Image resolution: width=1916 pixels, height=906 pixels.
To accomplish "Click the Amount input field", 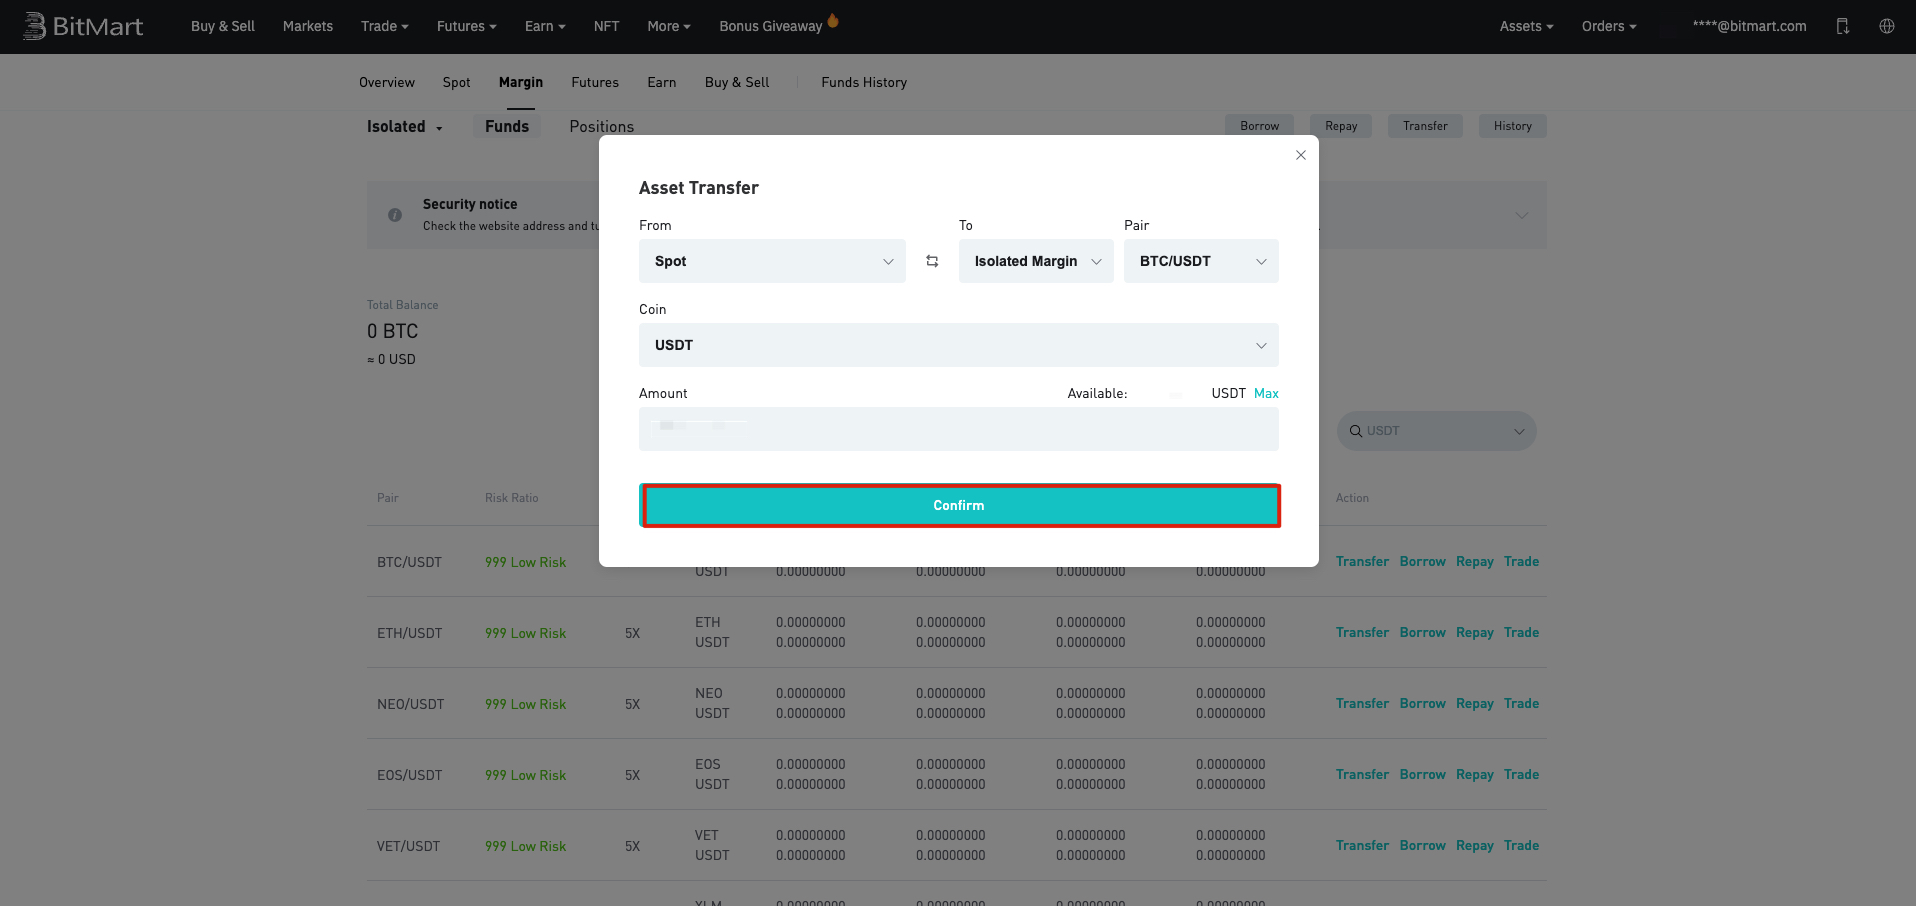I will tap(959, 429).
